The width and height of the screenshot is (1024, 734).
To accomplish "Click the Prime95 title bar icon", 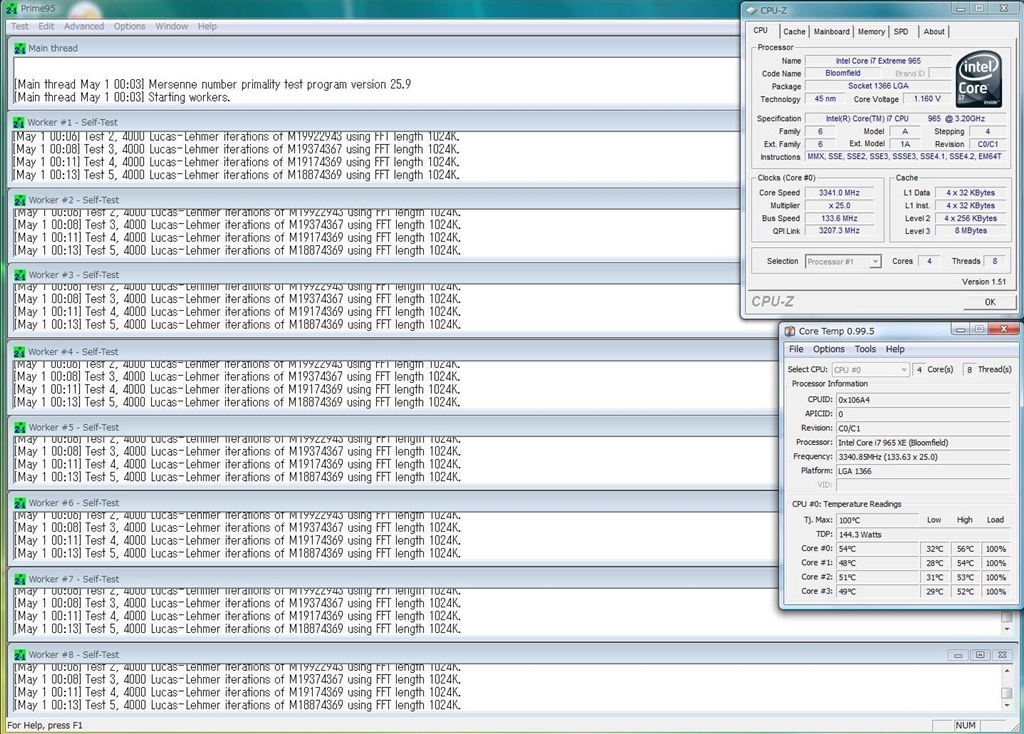I will (10, 8).
